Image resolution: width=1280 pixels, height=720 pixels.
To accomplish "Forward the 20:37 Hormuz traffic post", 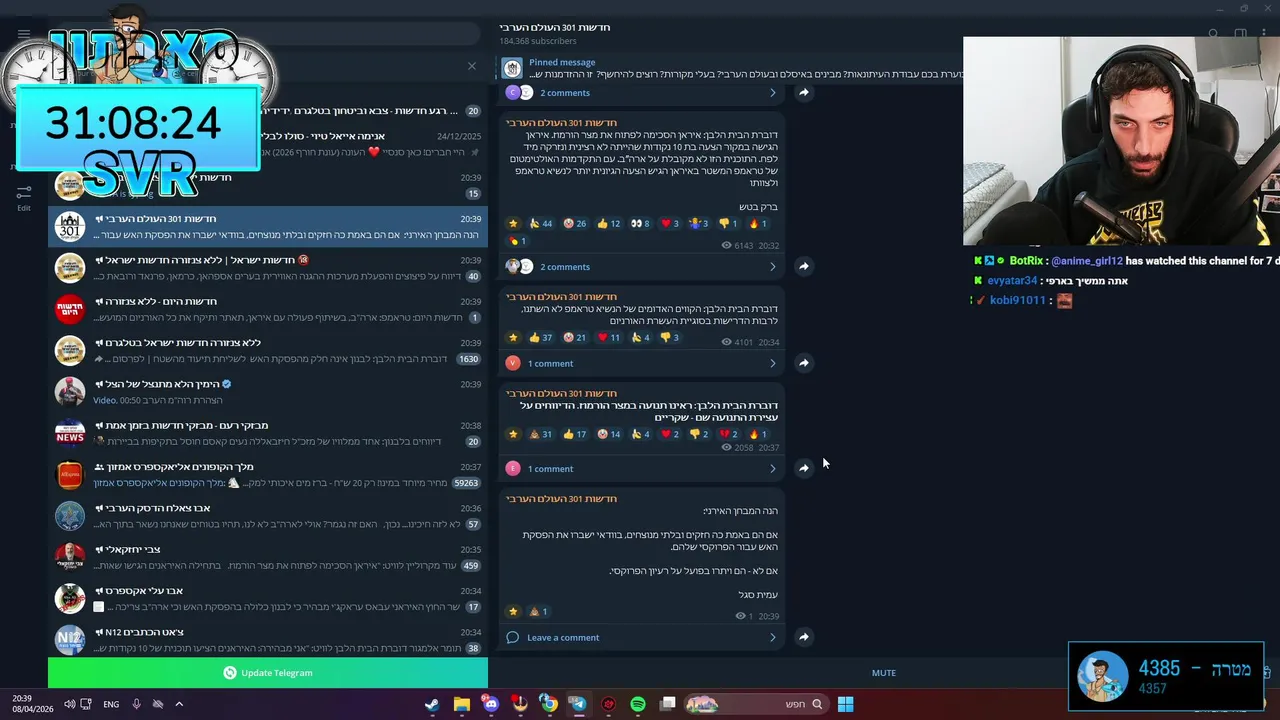I will [804, 468].
